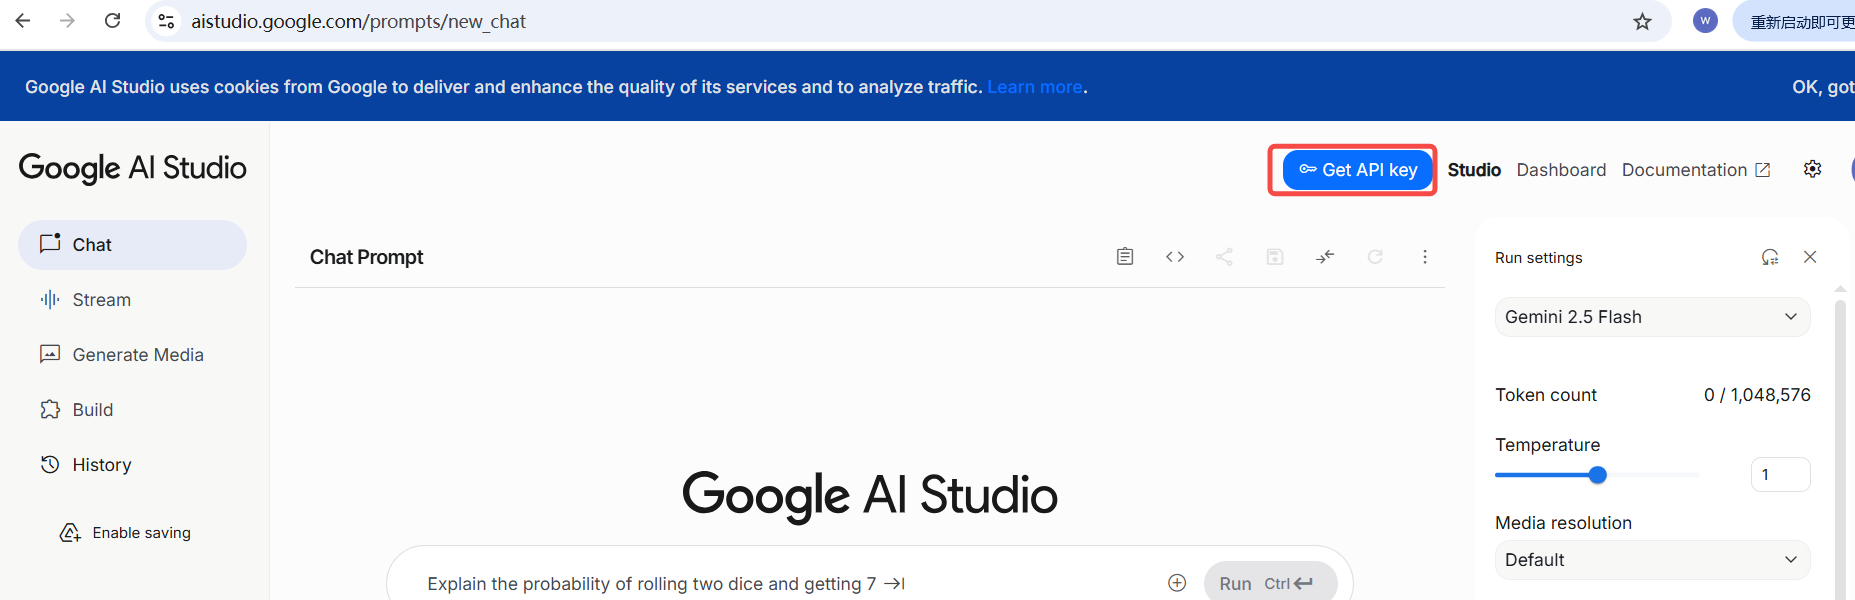Click OK, got it on cookie banner
Screen dimensions: 1855x600
[x=1823, y=87]
